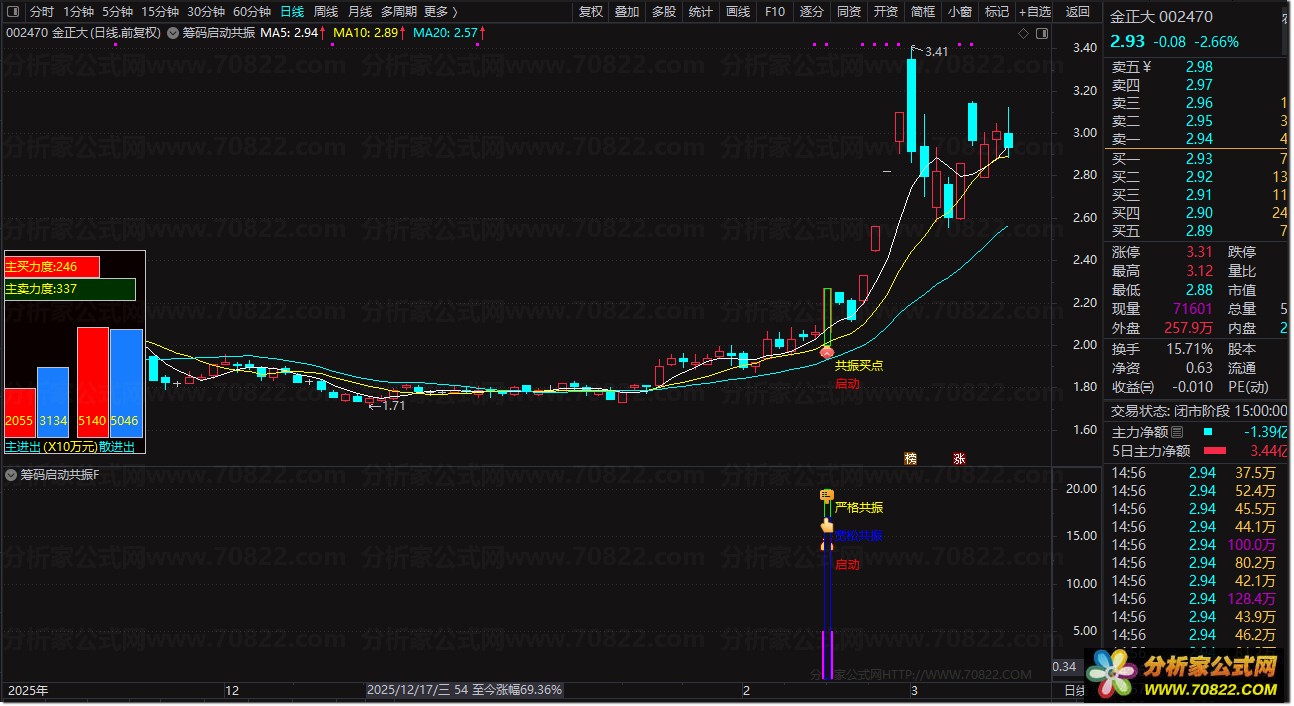The width and height of the screenshot is (1294, 706).
Task: Select the 15分钟 period
Action: coord(160,12)
